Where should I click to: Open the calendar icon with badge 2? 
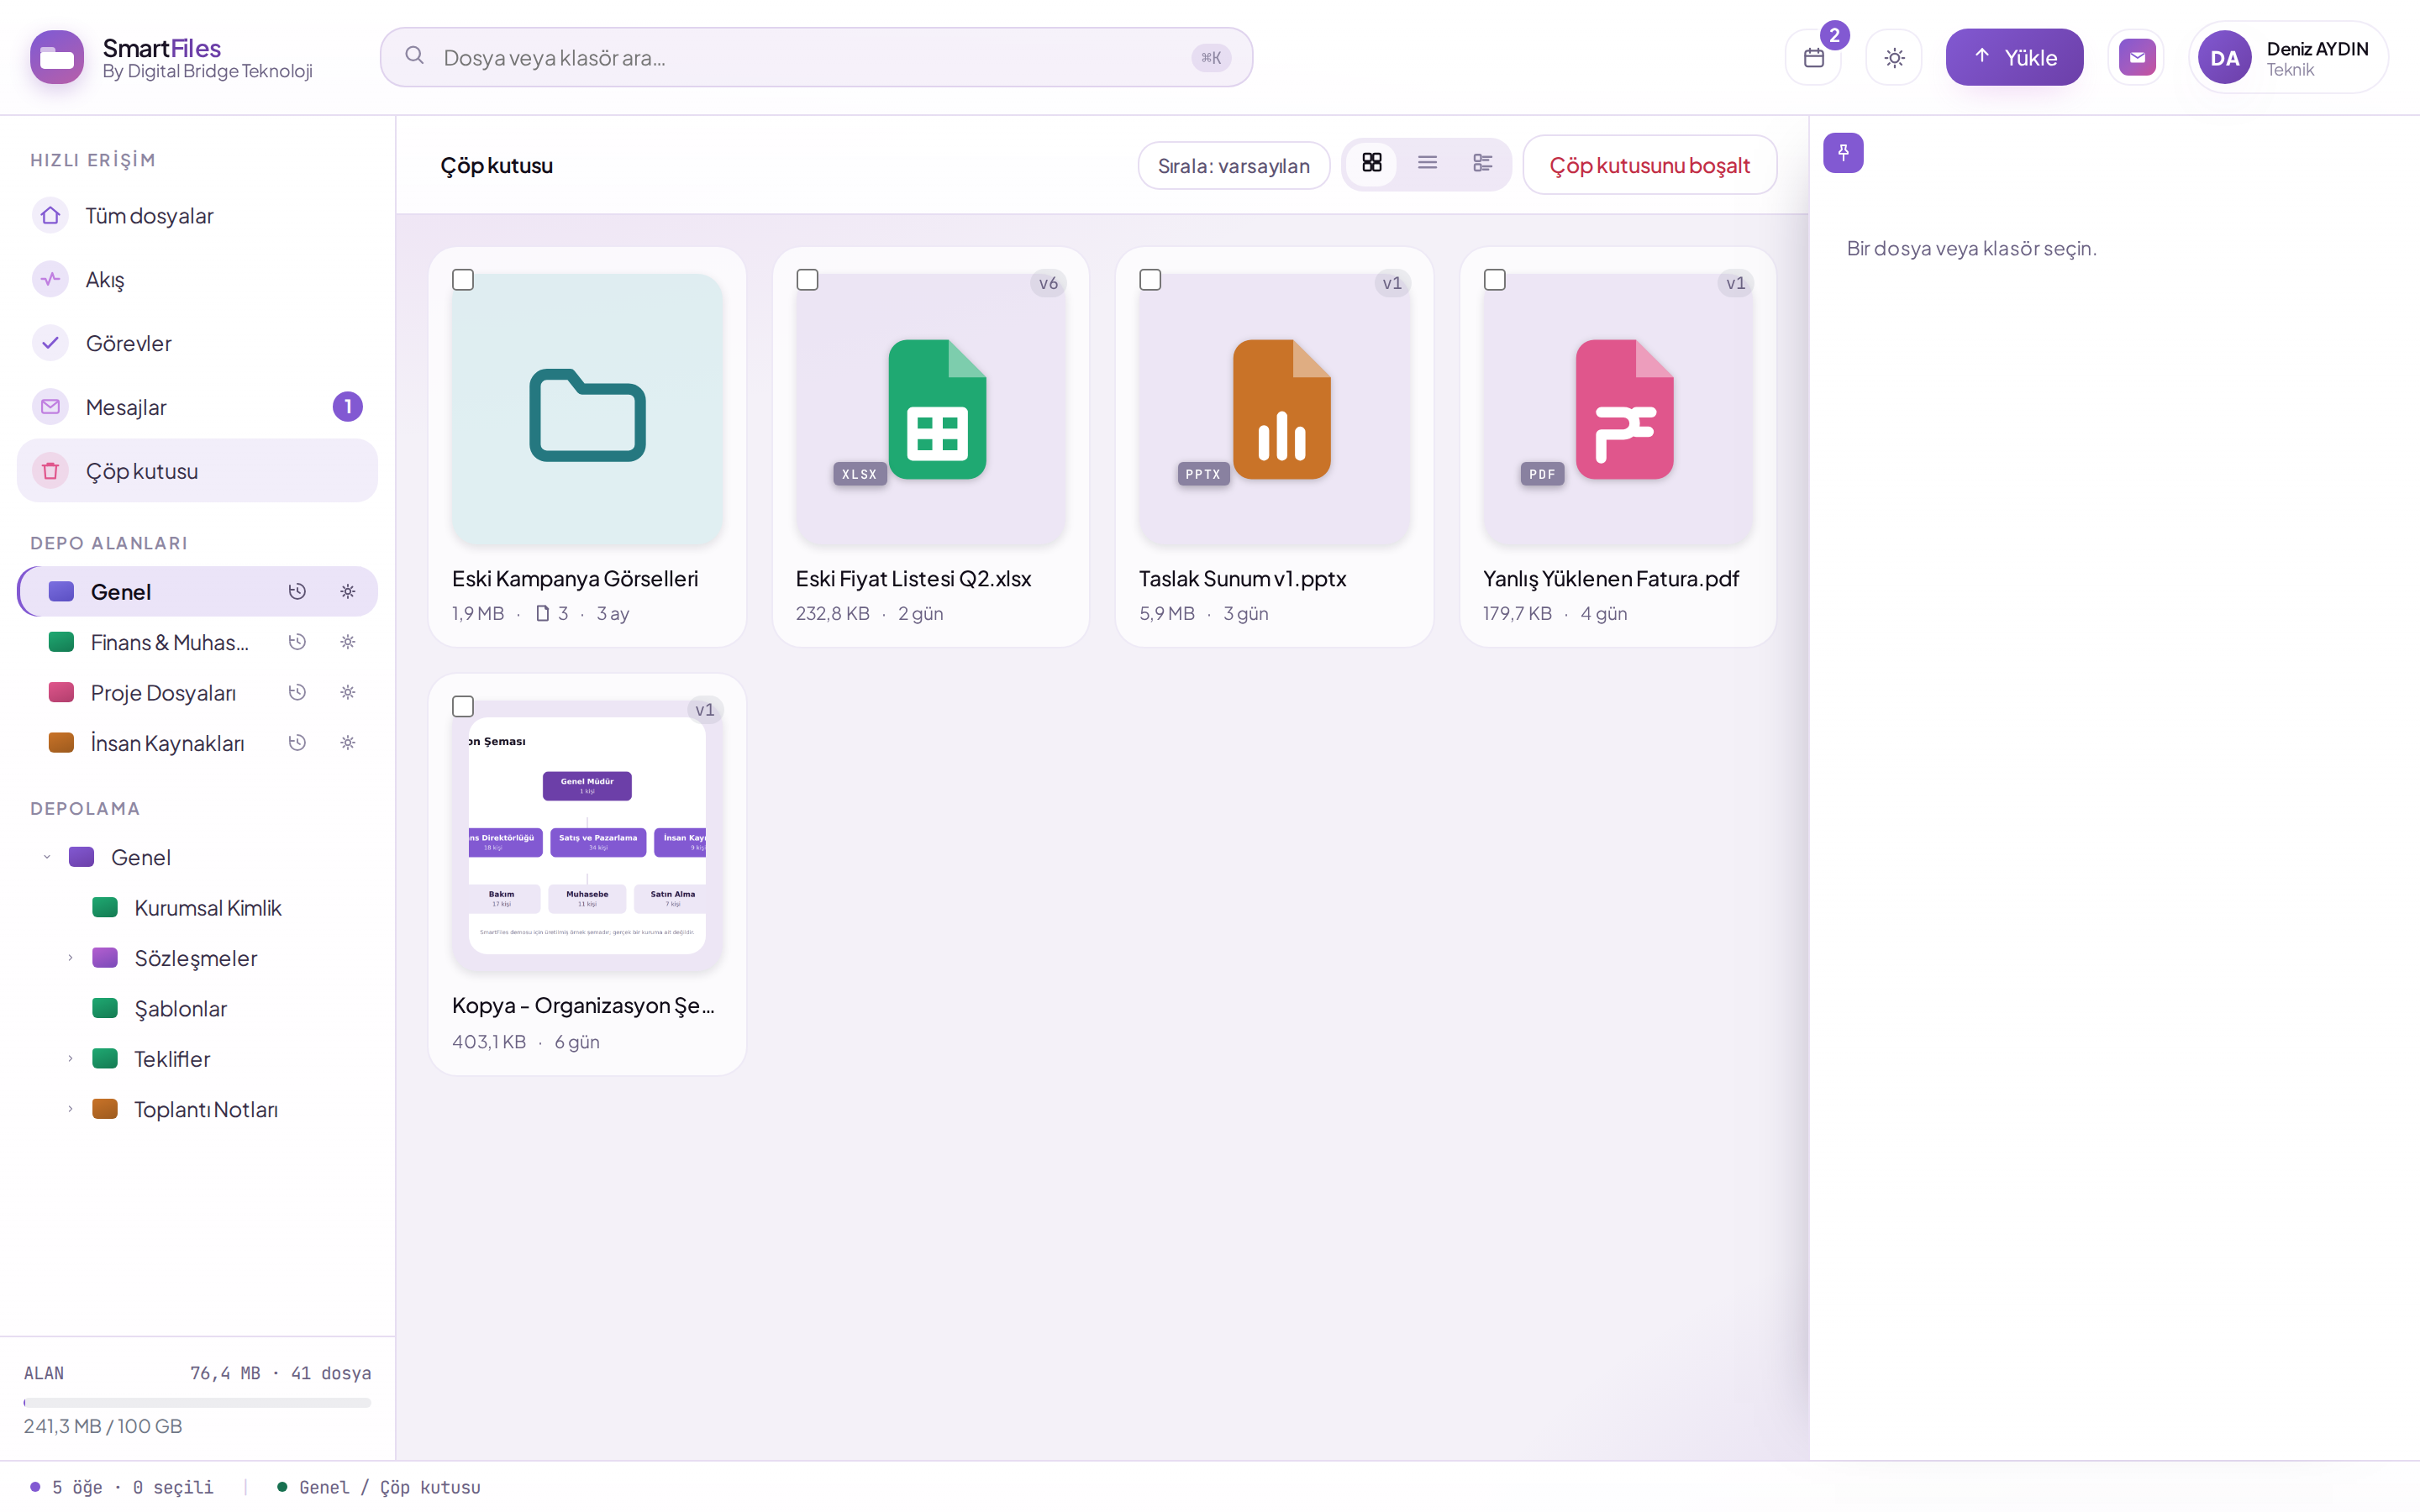pyautogui.click(x=1814, y=58)
